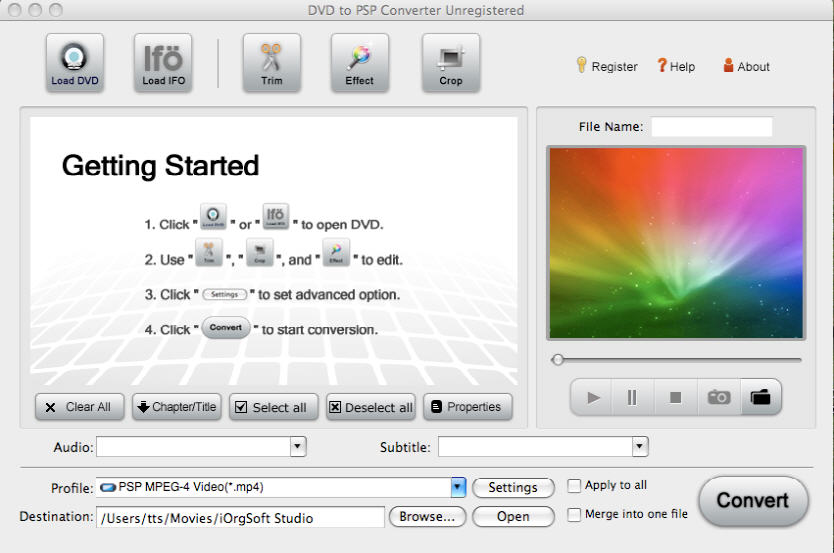This screenshot has height=553, width=834.
Task: Check Merge into one file option
Action: (574, 515)
